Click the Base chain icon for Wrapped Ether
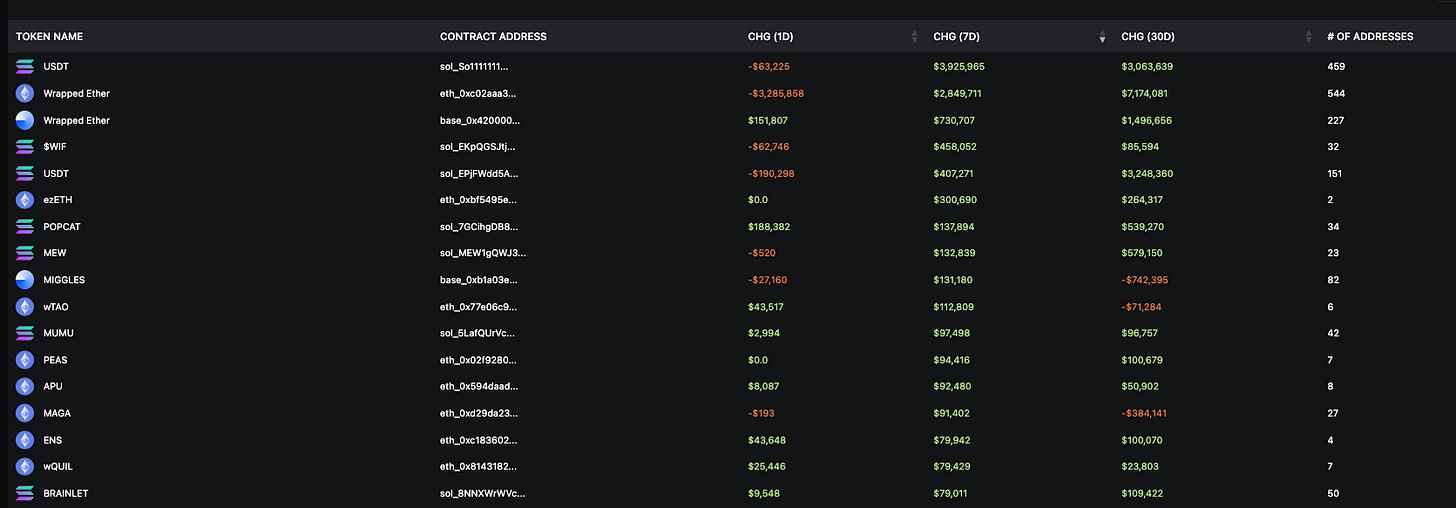The height and width of the screenshot is (508, 1456). (25, 120)
